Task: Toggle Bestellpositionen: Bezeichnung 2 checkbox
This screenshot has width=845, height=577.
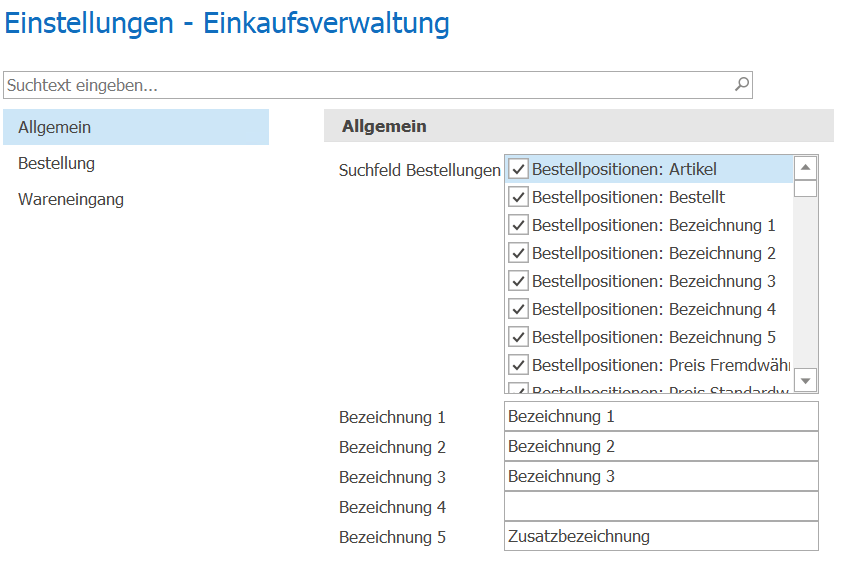Action: (518, 253)
